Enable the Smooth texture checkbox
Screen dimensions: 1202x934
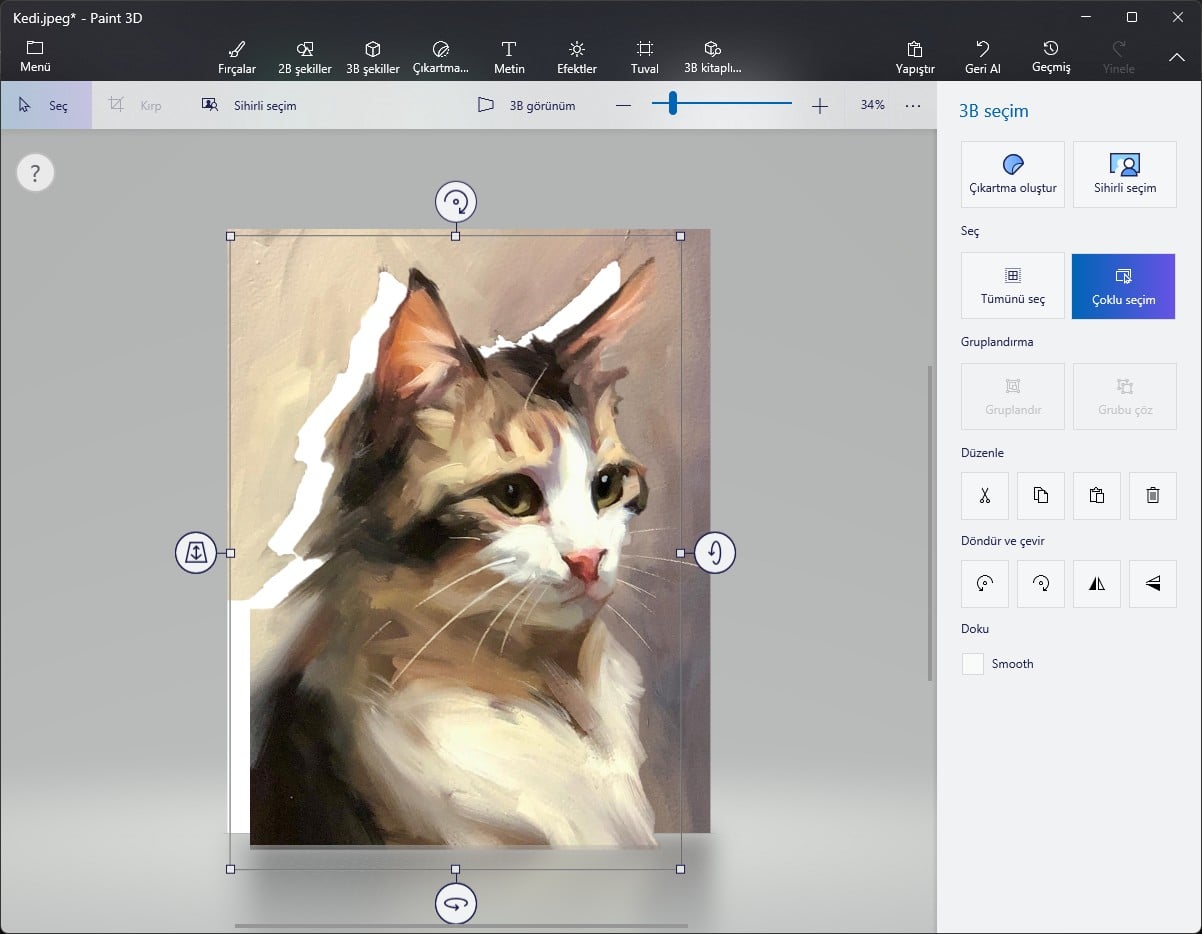coord(973,664)
